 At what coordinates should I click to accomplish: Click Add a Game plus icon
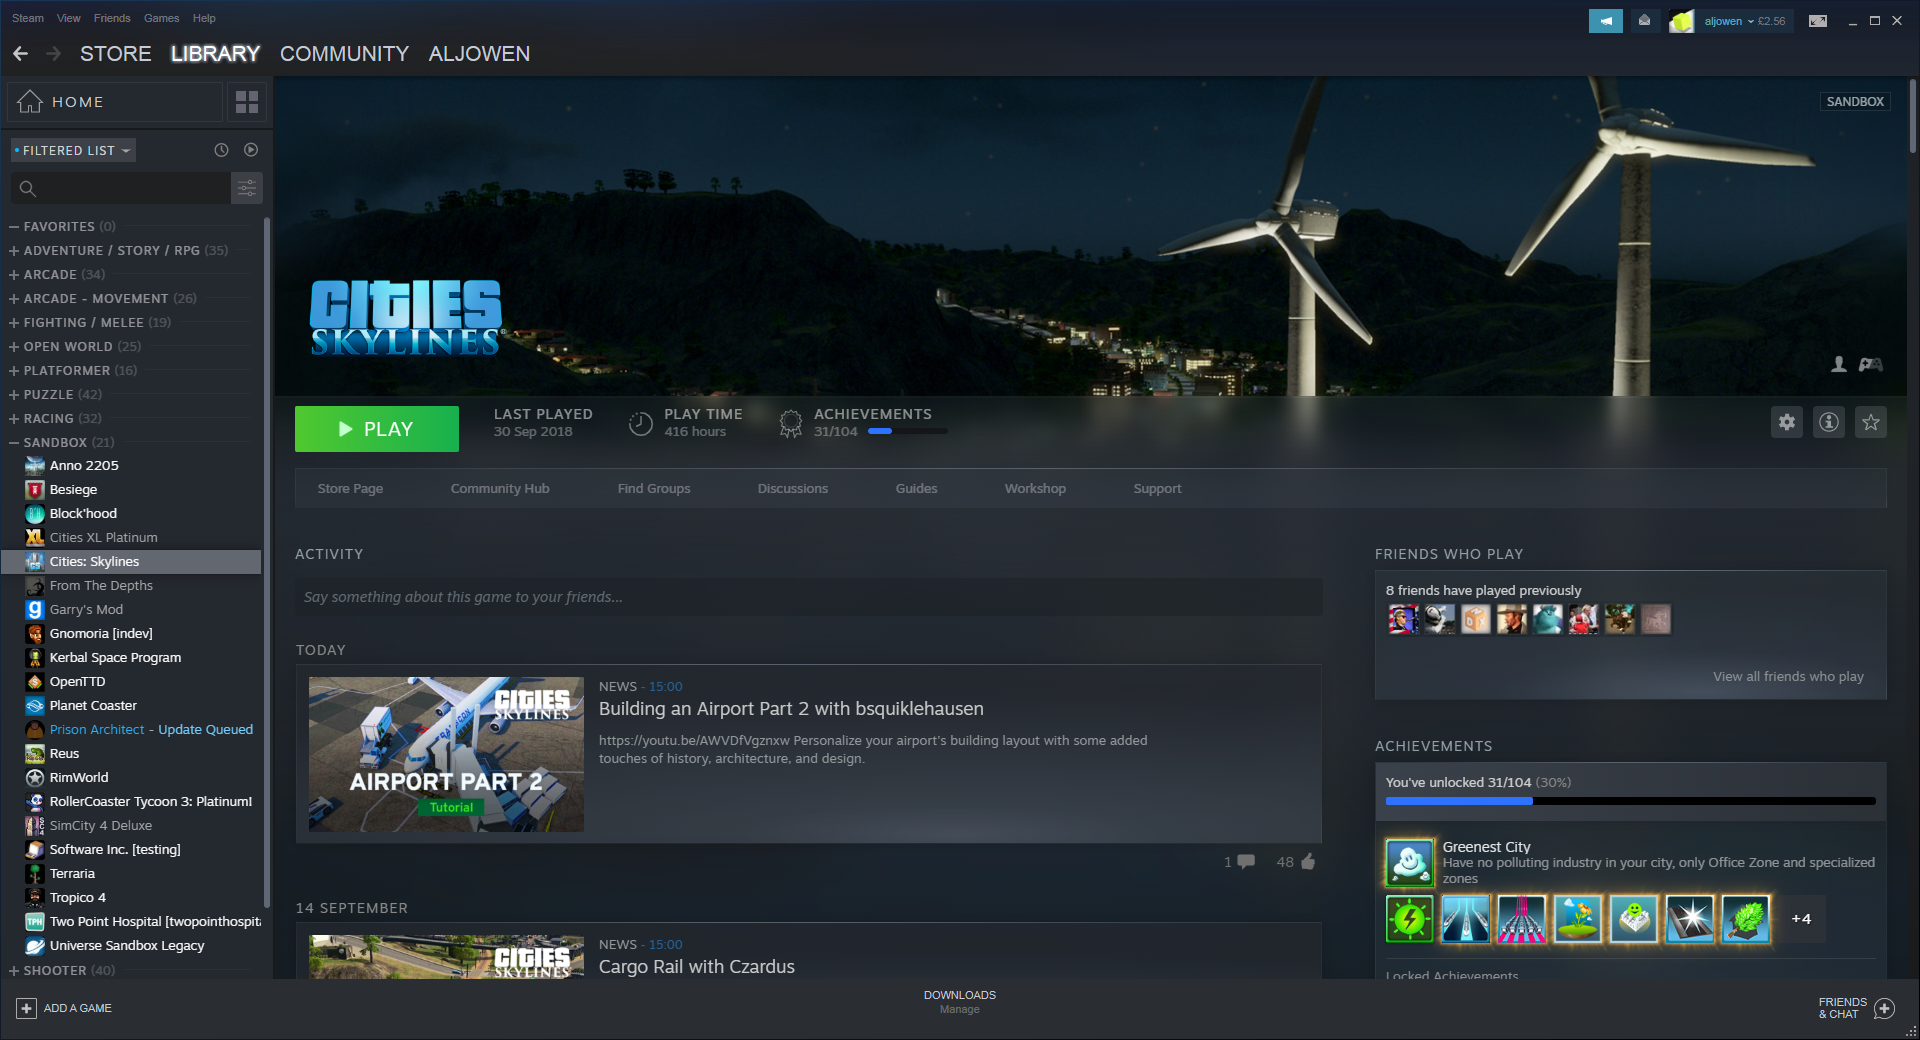27,1008
